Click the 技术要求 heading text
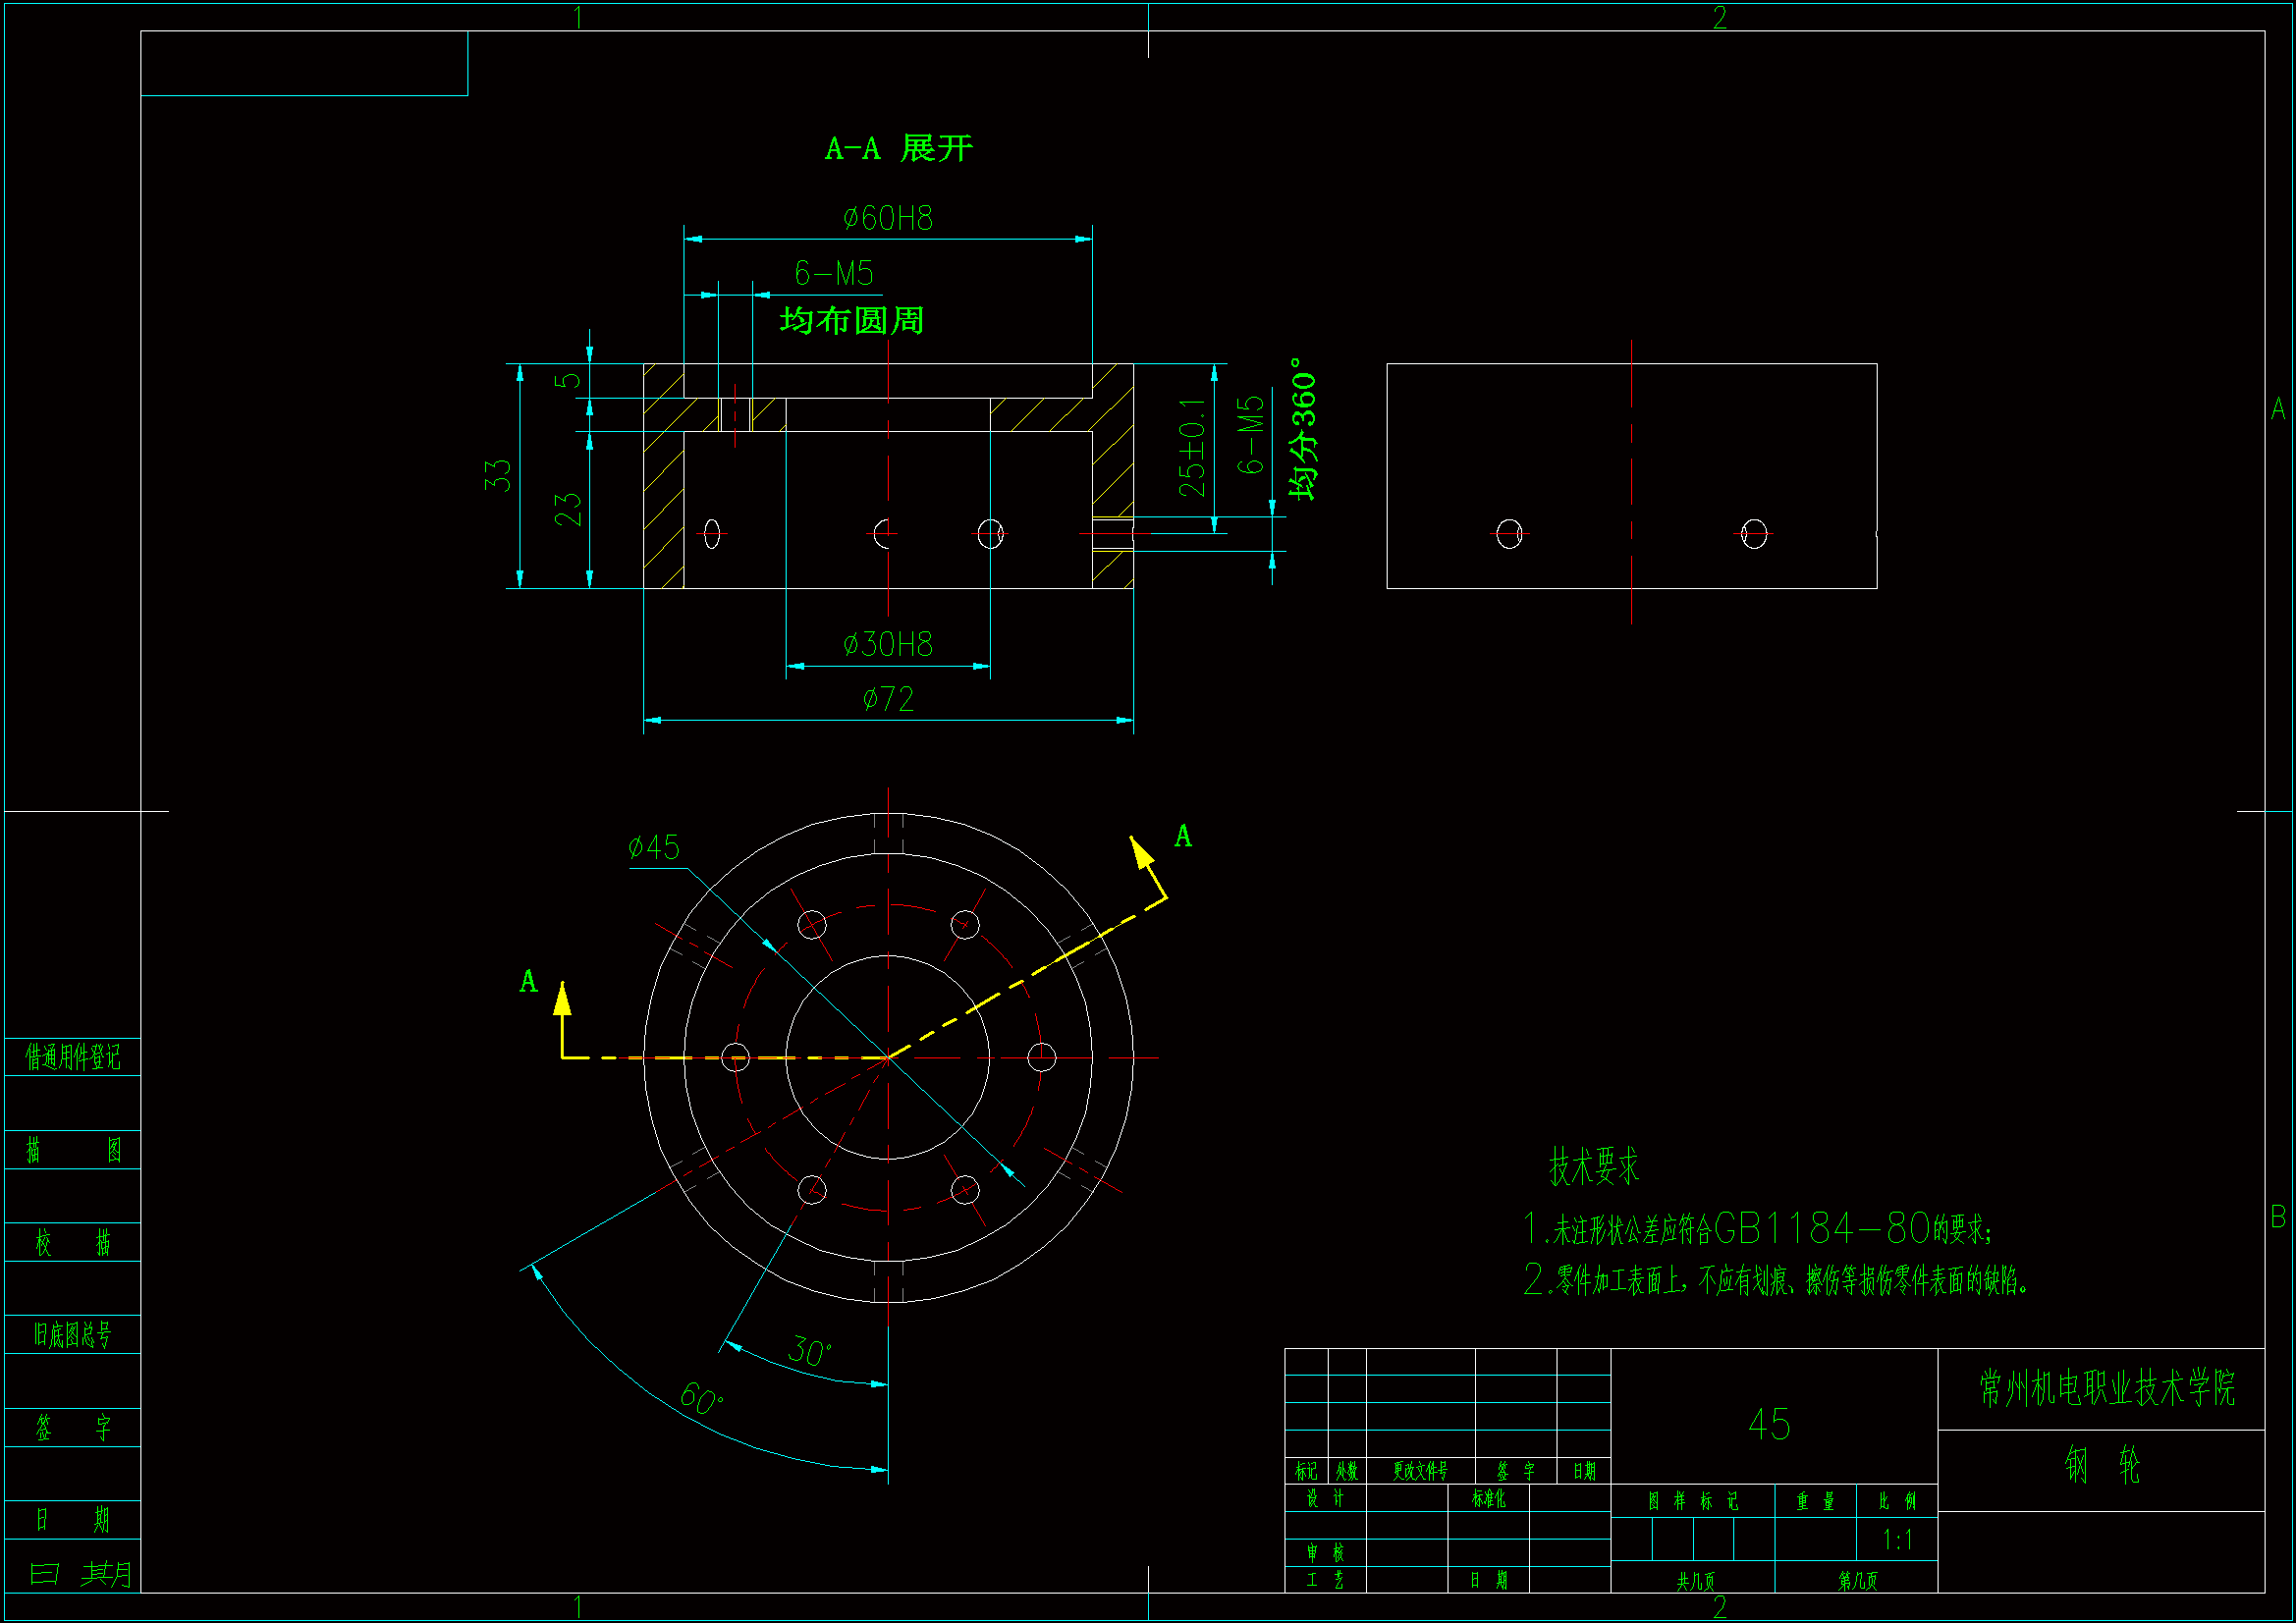 [x=1594, y=1166]
